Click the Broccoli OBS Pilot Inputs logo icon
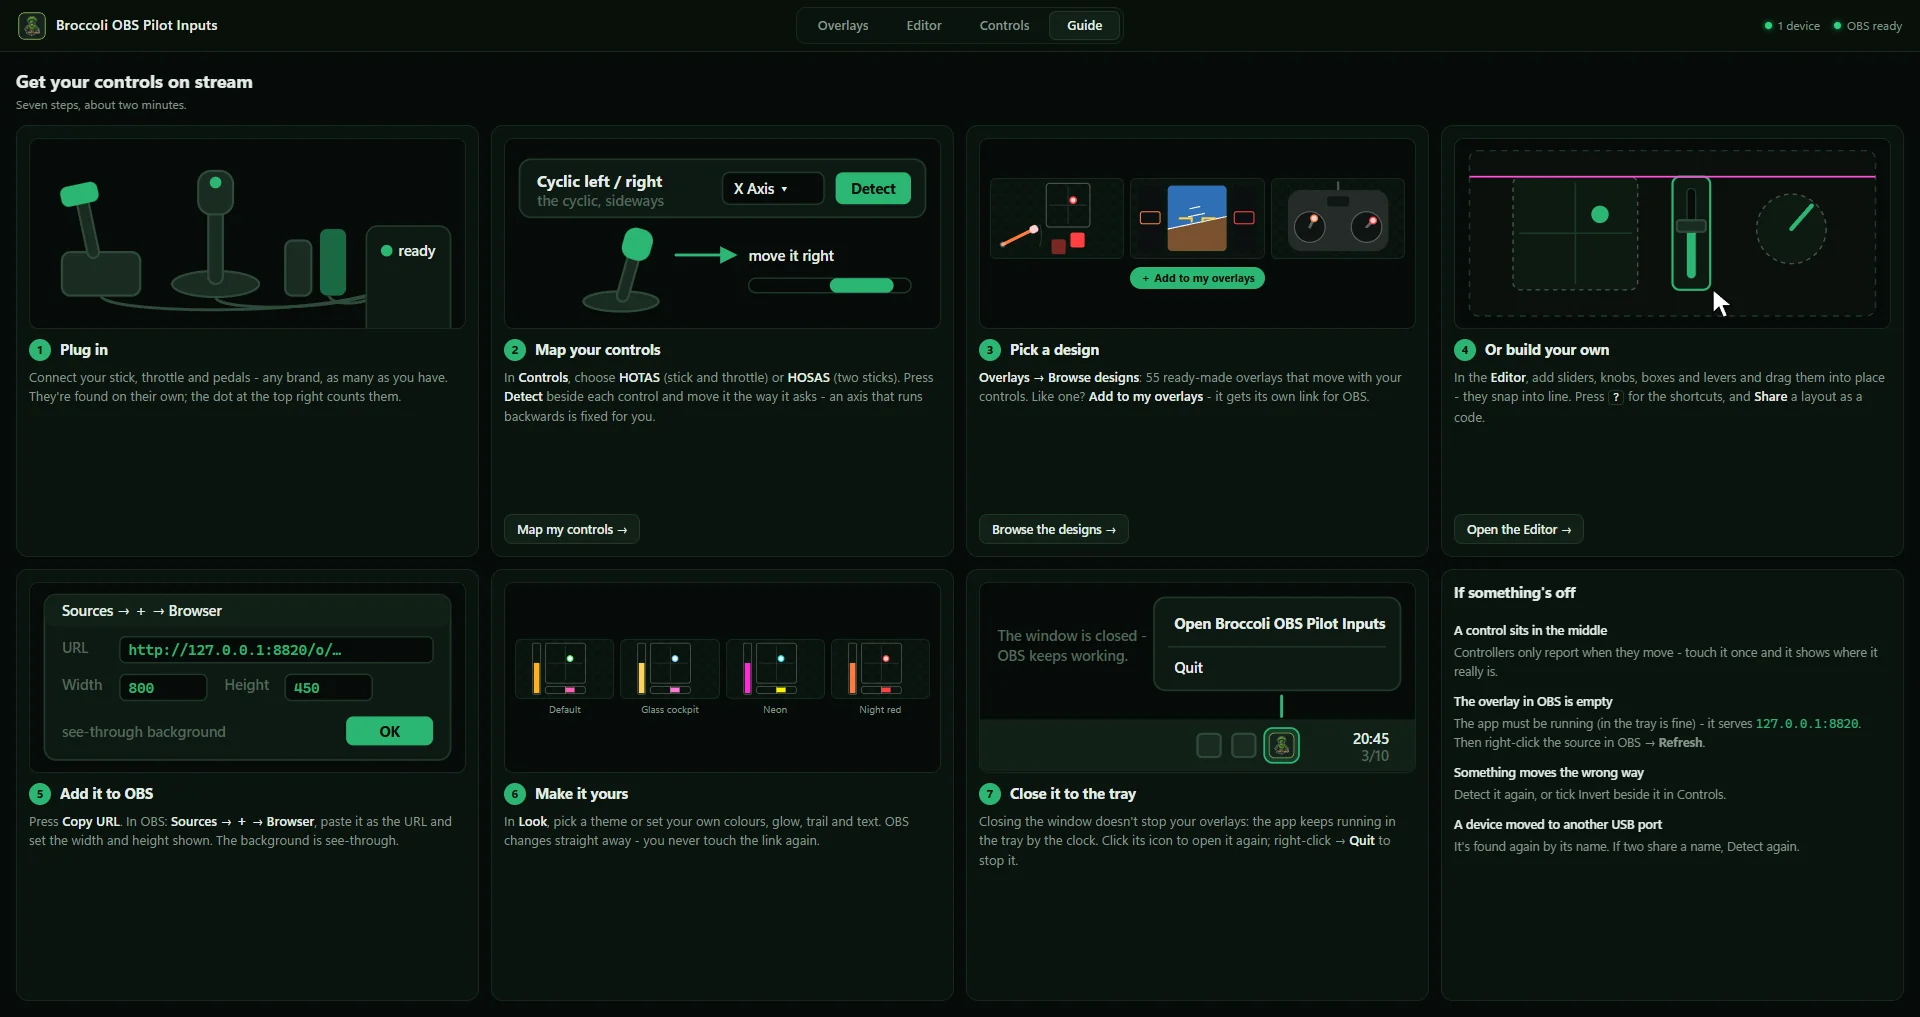The width and height of the screenshot is (1920, 1017). [x=32, y=25]
